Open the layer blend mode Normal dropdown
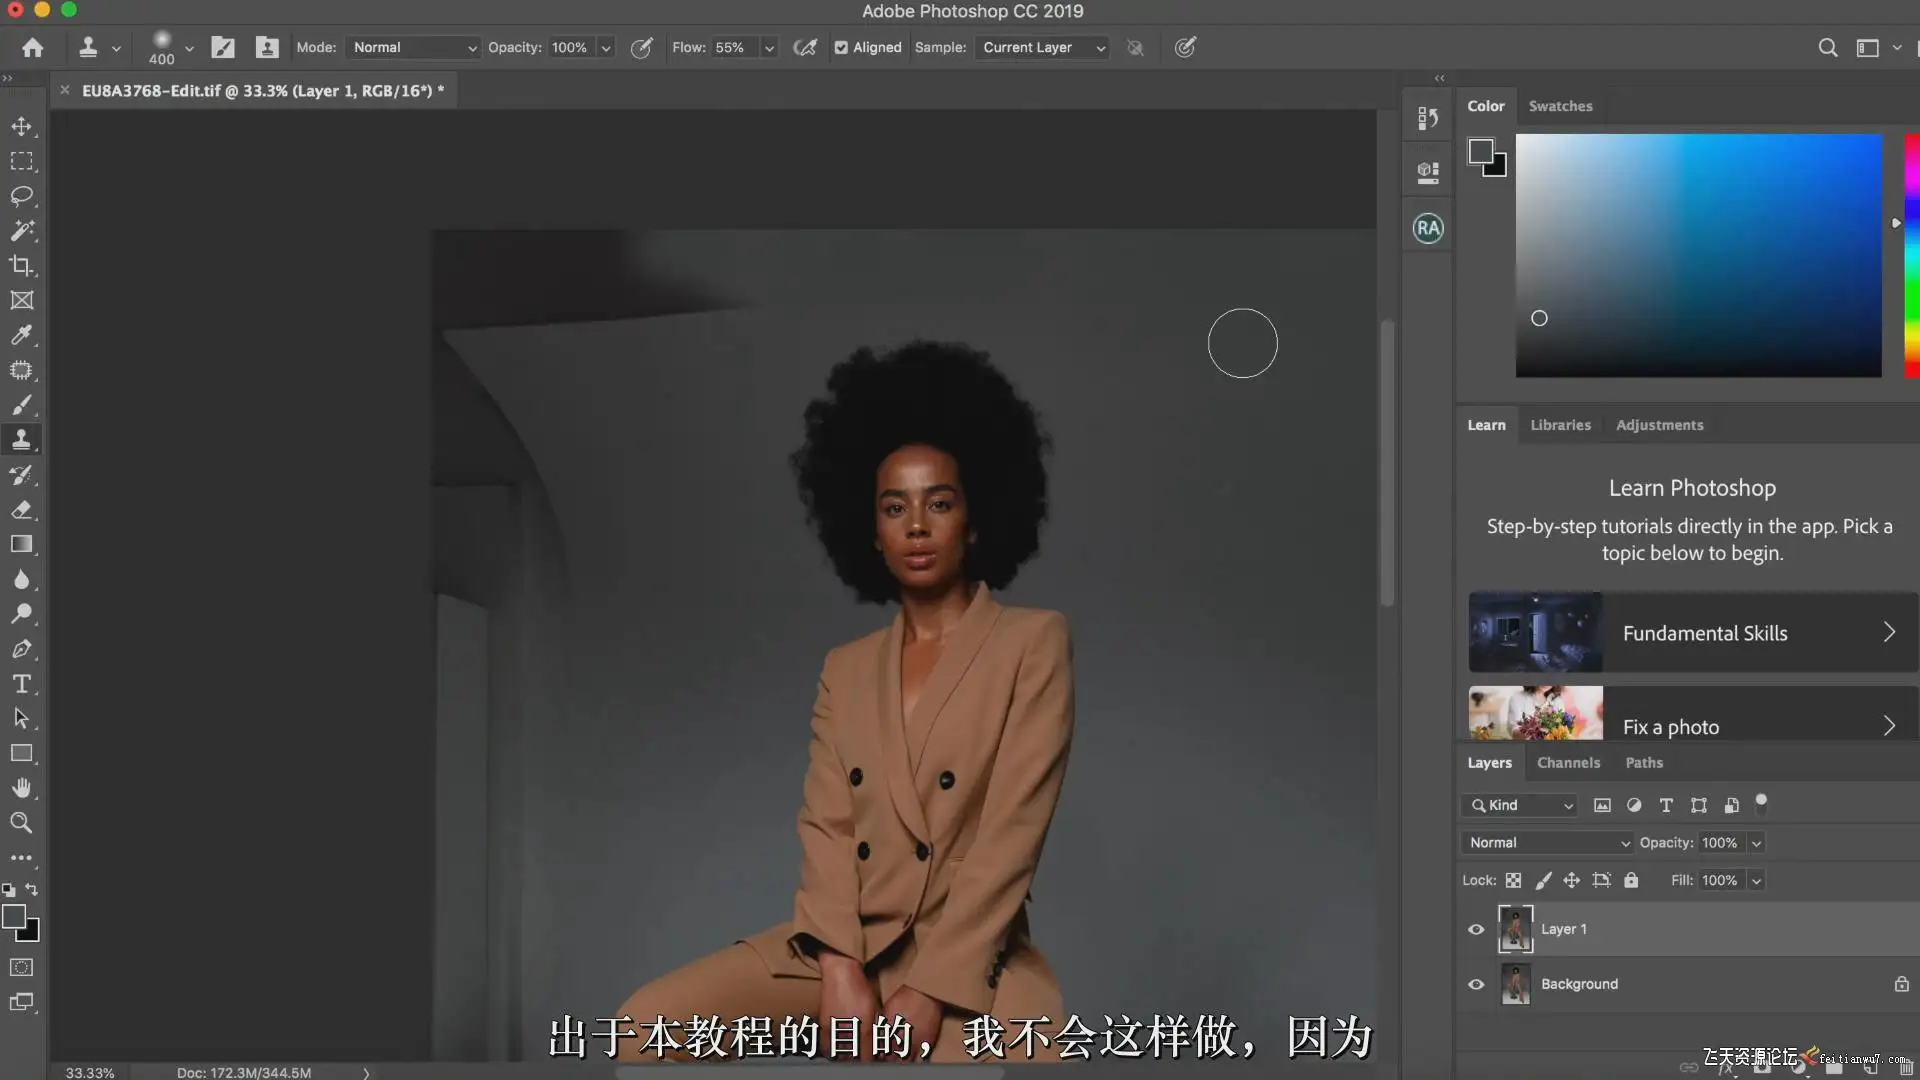1920x1080 pixels. tap(1547, 843)
